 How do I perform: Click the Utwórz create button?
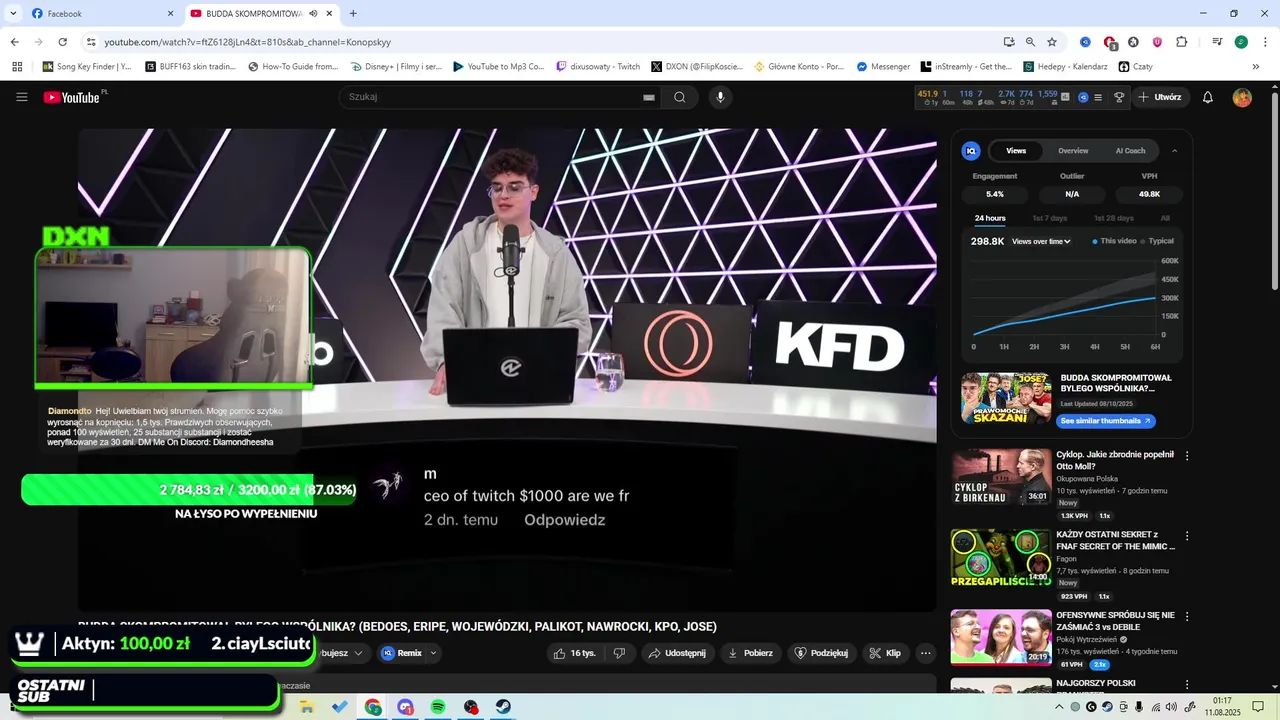coord(1160,97)
